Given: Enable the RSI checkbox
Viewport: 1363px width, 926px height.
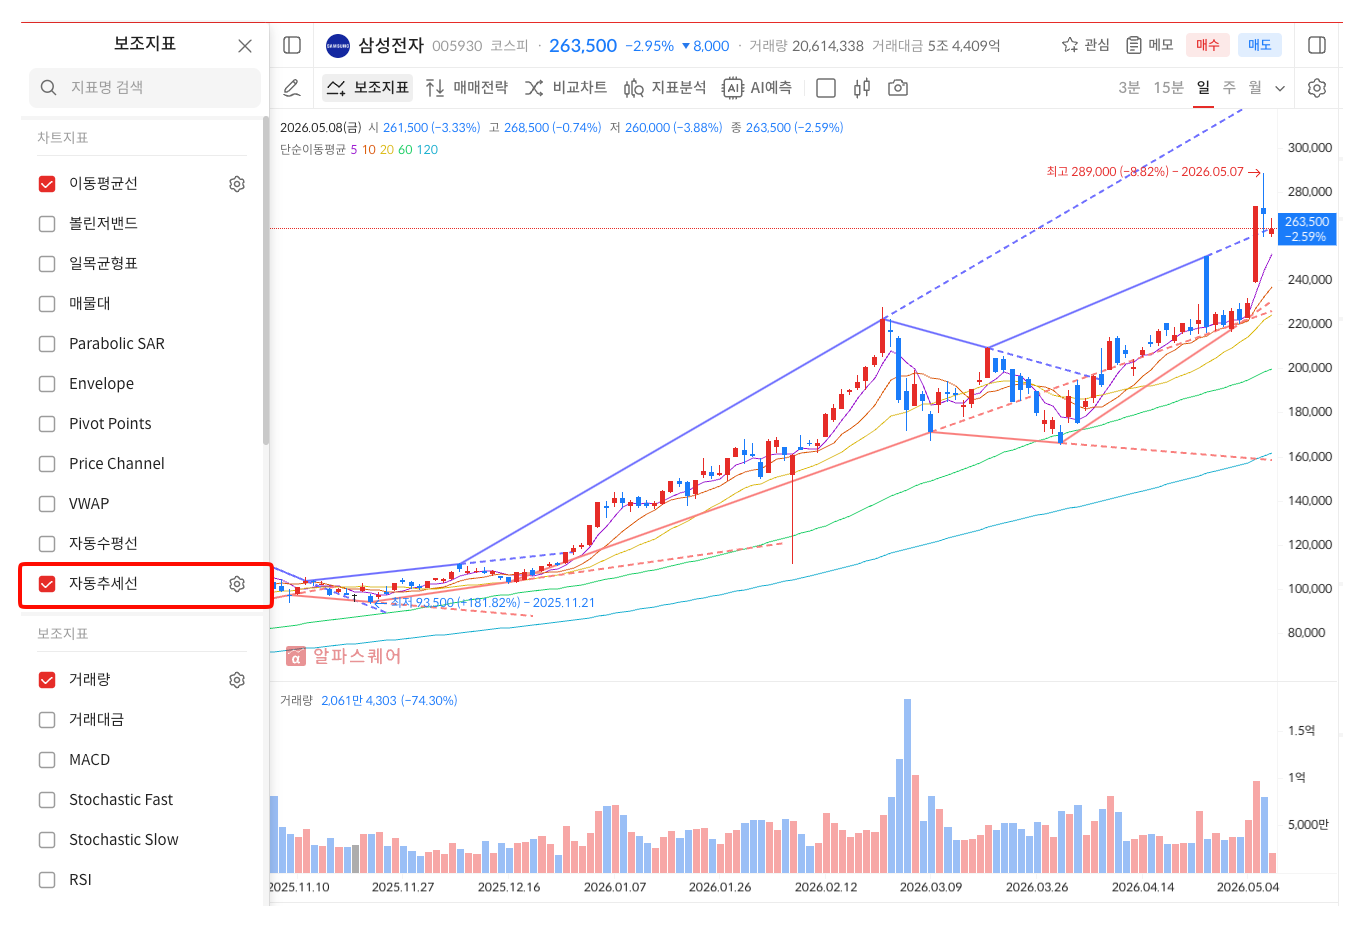Looking at the screenshot, I should coord(47,880).
